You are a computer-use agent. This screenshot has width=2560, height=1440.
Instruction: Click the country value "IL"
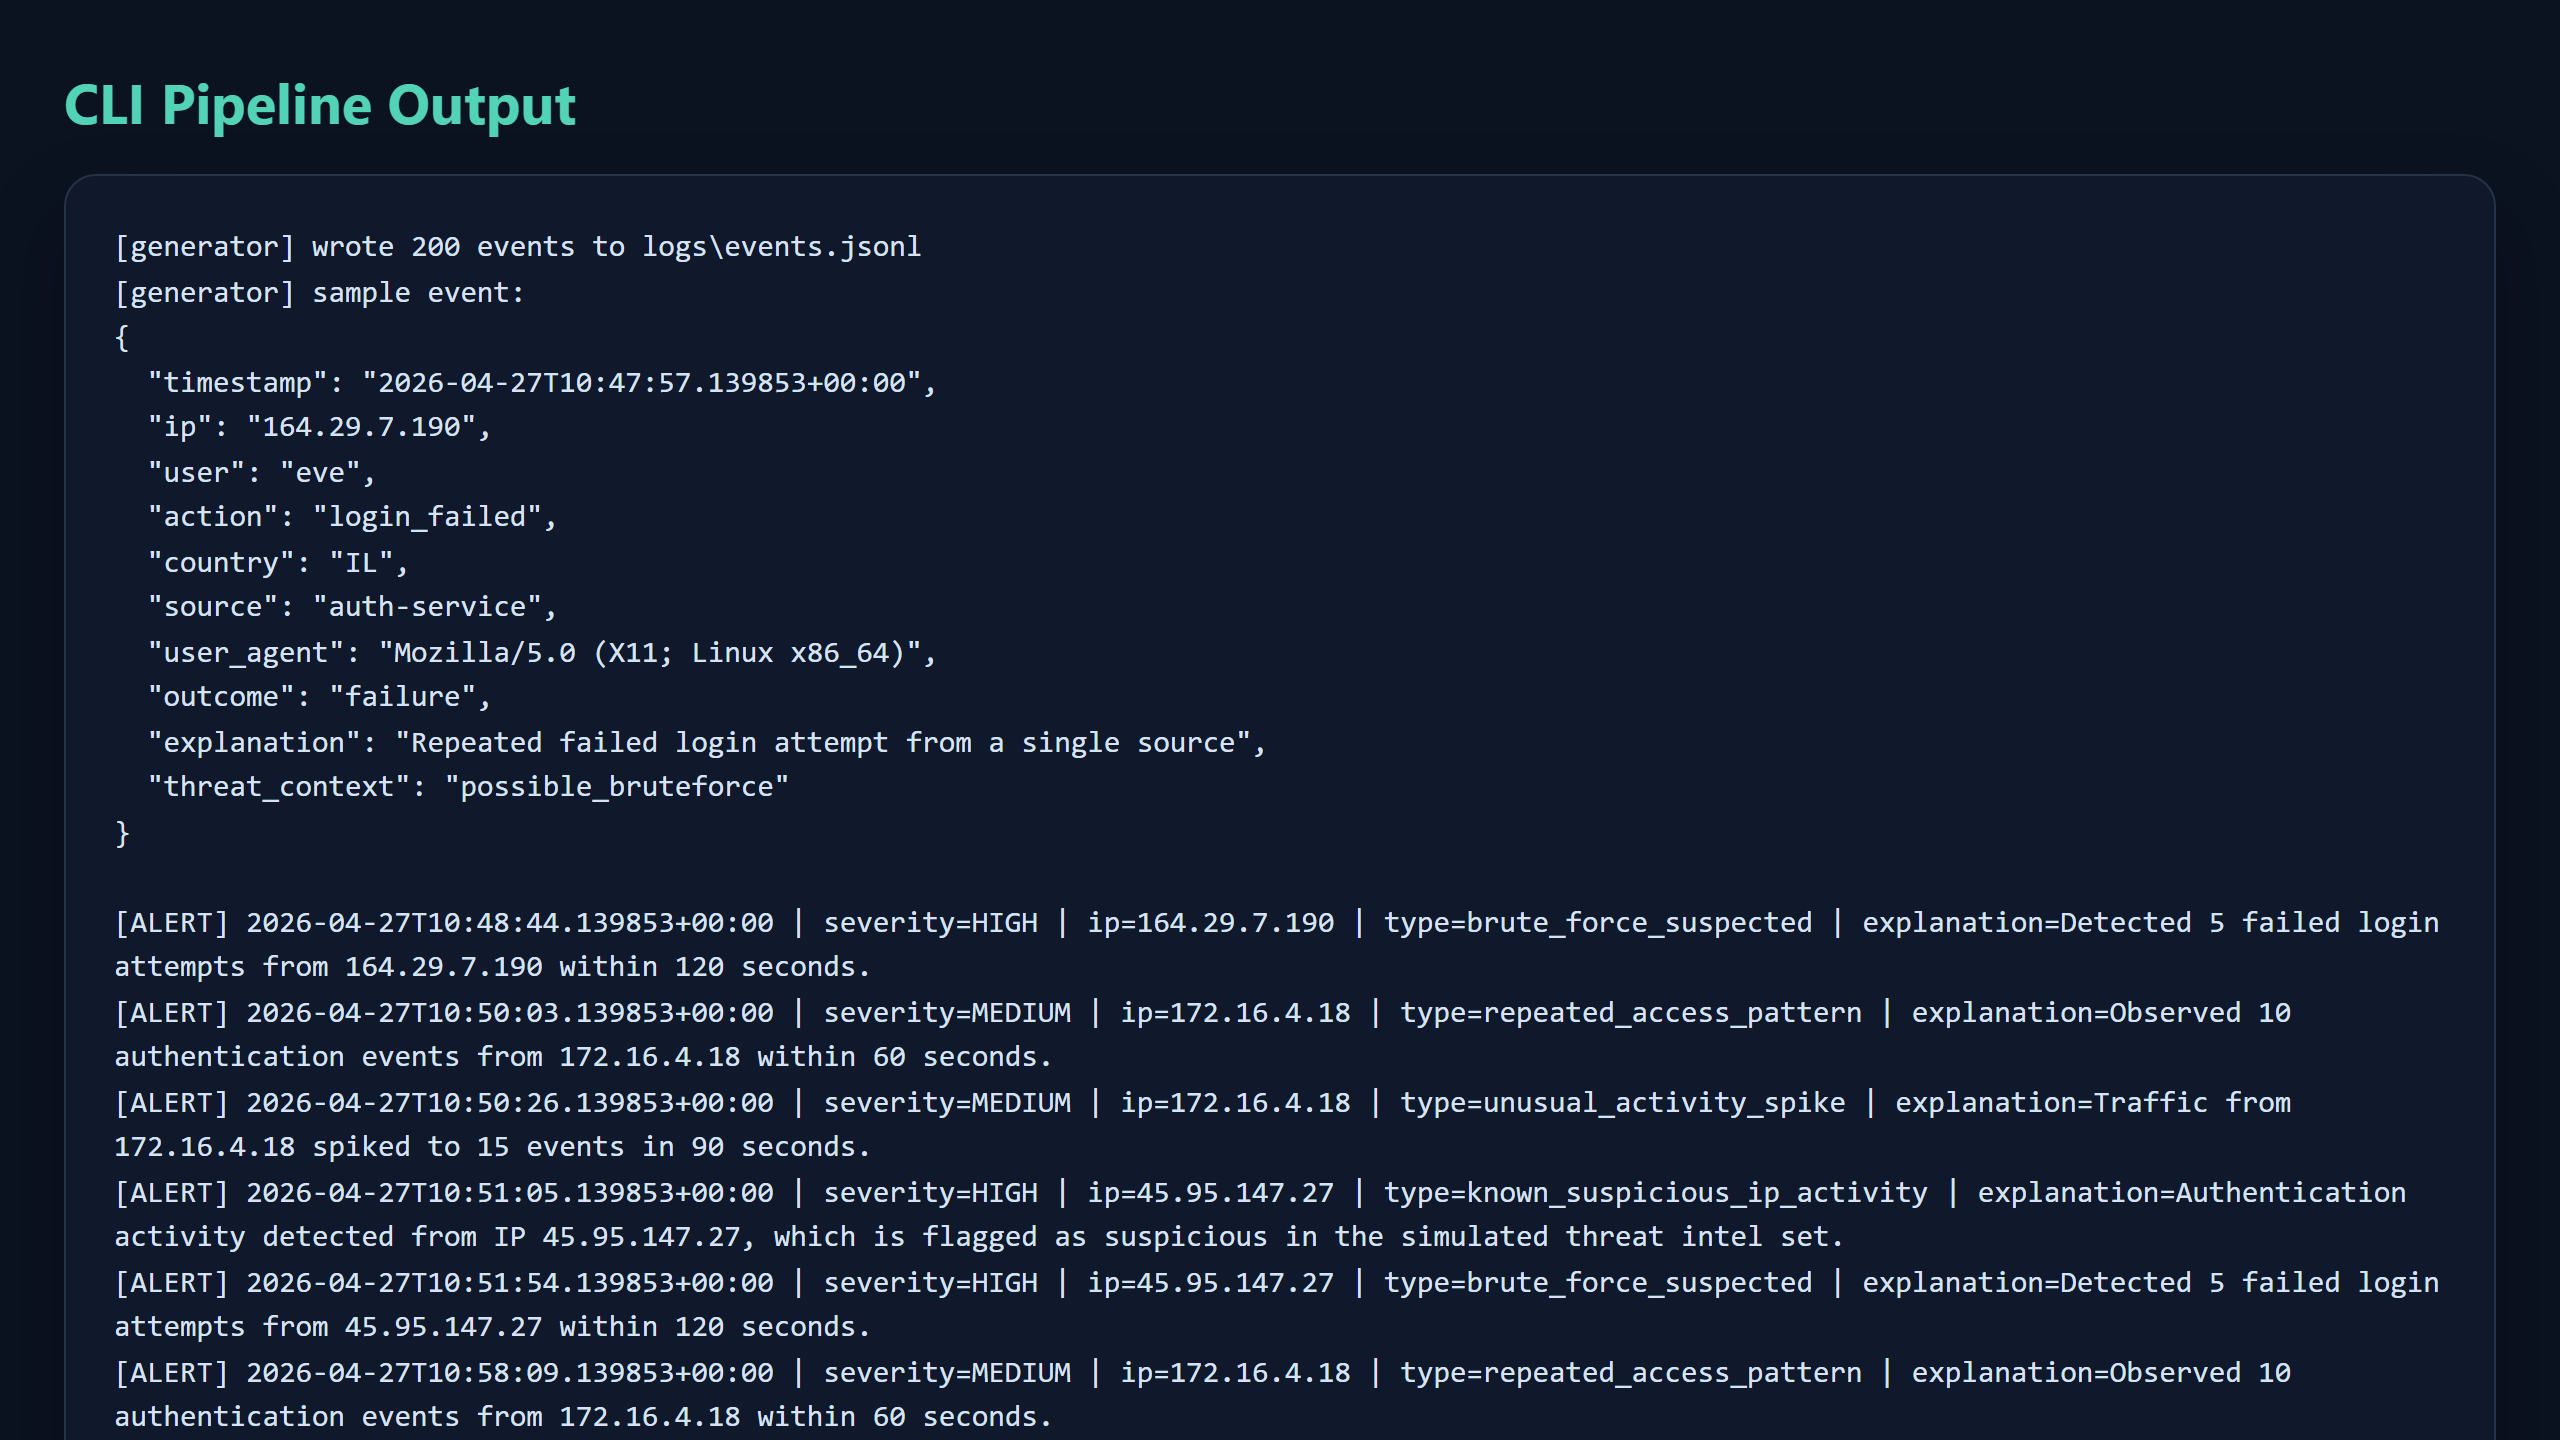coord(365,561)
